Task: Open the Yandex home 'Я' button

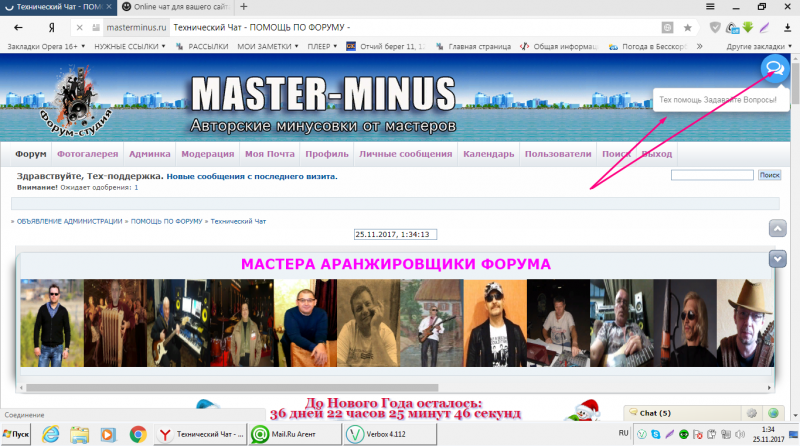Action: [x=52, y=28]
